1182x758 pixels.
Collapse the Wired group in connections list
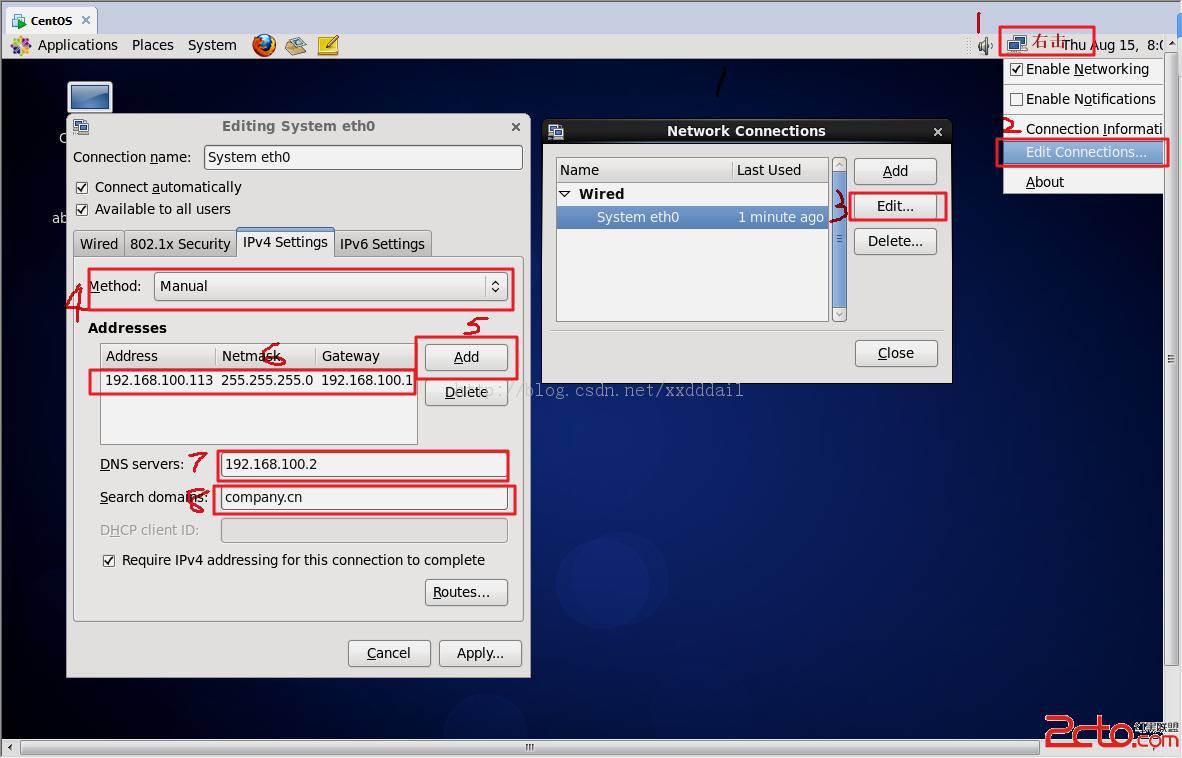coord(565,194)
